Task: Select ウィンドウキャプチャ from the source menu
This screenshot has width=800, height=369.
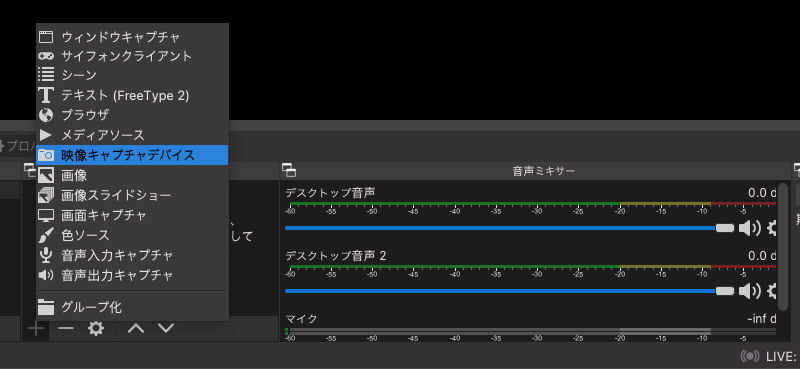Action: [132, 37]
